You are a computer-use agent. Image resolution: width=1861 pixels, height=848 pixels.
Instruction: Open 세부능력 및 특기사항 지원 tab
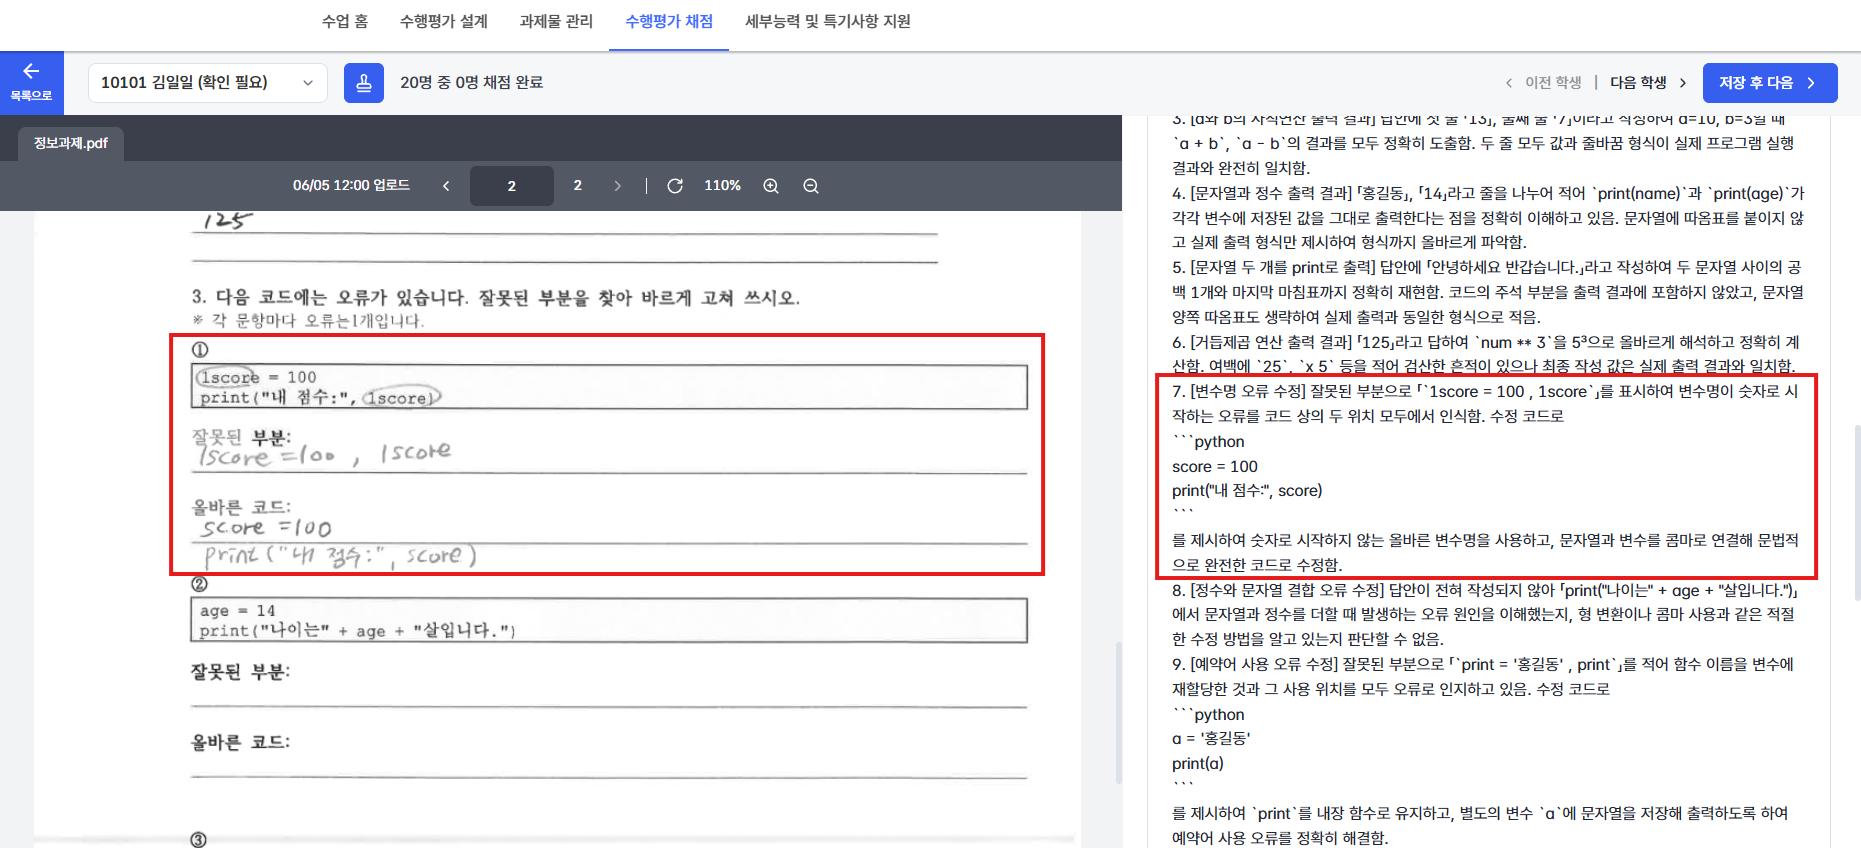(x=828, y=21)
